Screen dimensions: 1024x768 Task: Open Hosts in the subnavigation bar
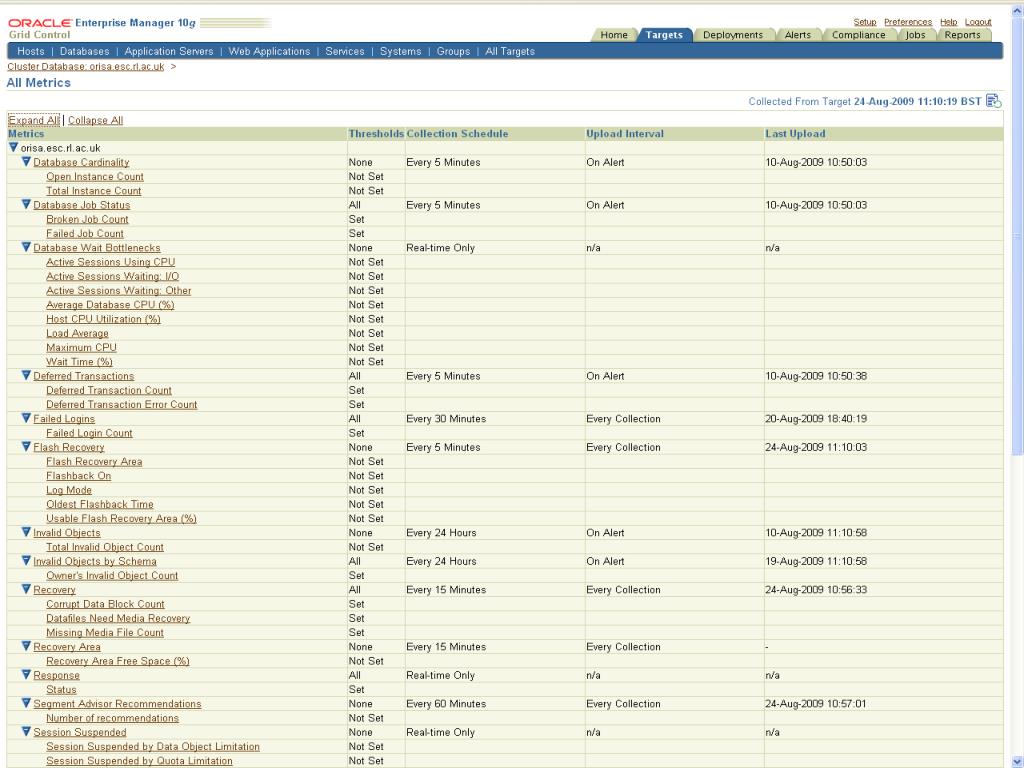click(x=31, y=52)
